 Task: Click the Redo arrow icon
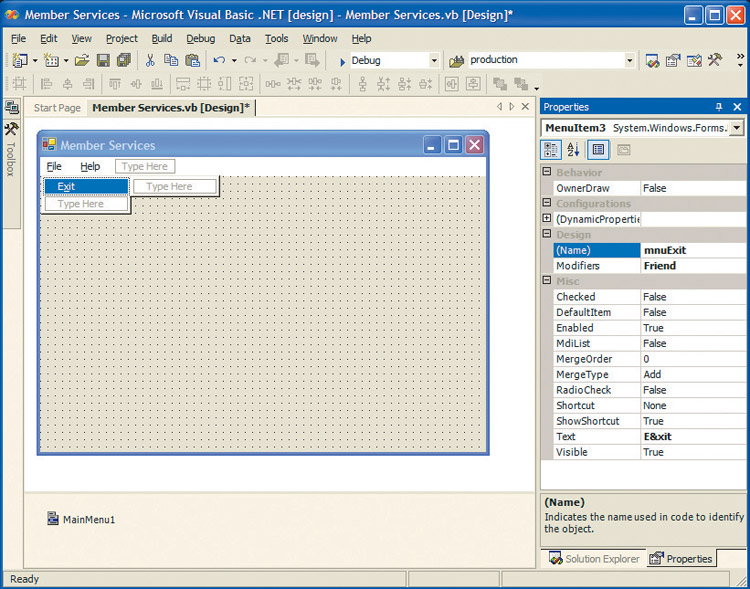pos(250,60)
